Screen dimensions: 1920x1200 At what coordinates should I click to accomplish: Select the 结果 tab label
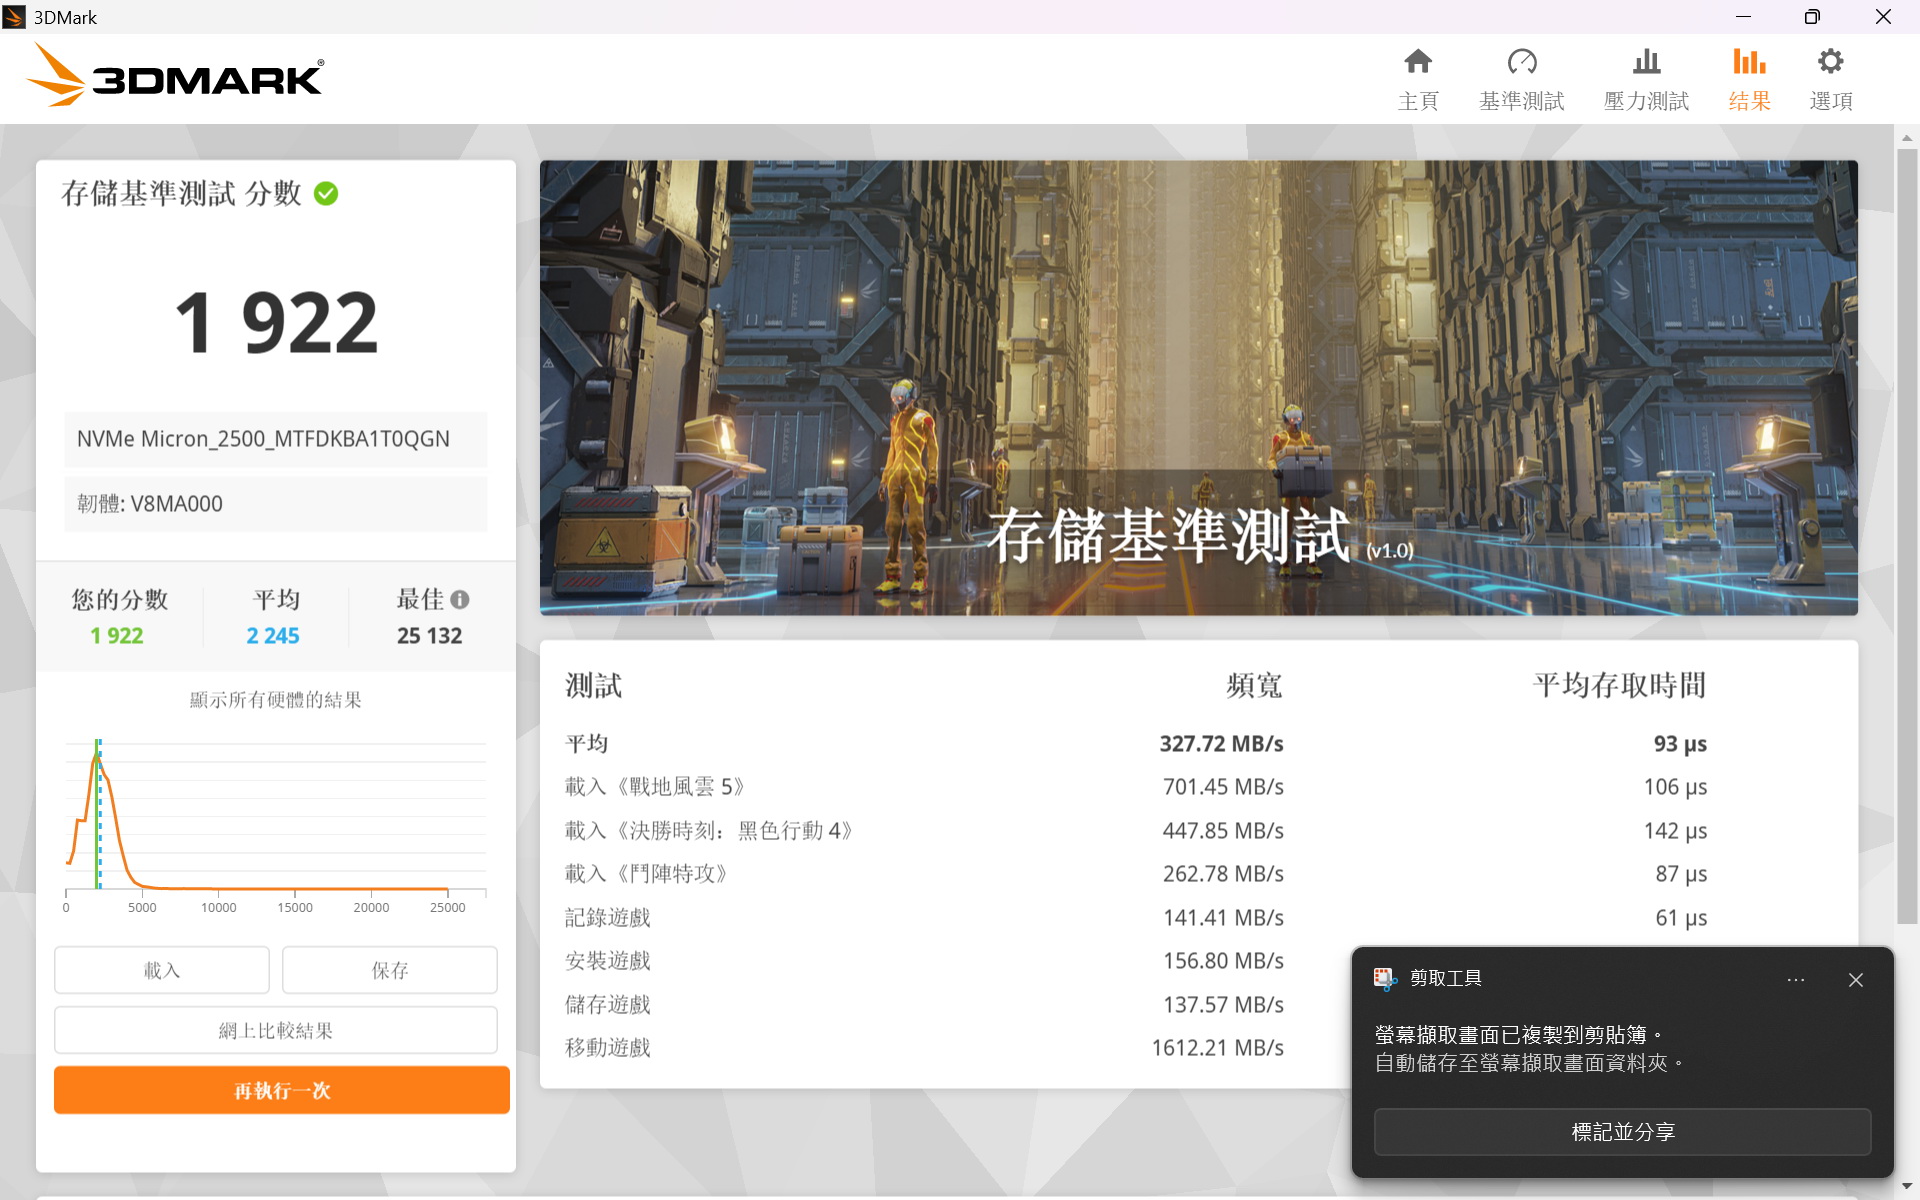[1749, 101]
